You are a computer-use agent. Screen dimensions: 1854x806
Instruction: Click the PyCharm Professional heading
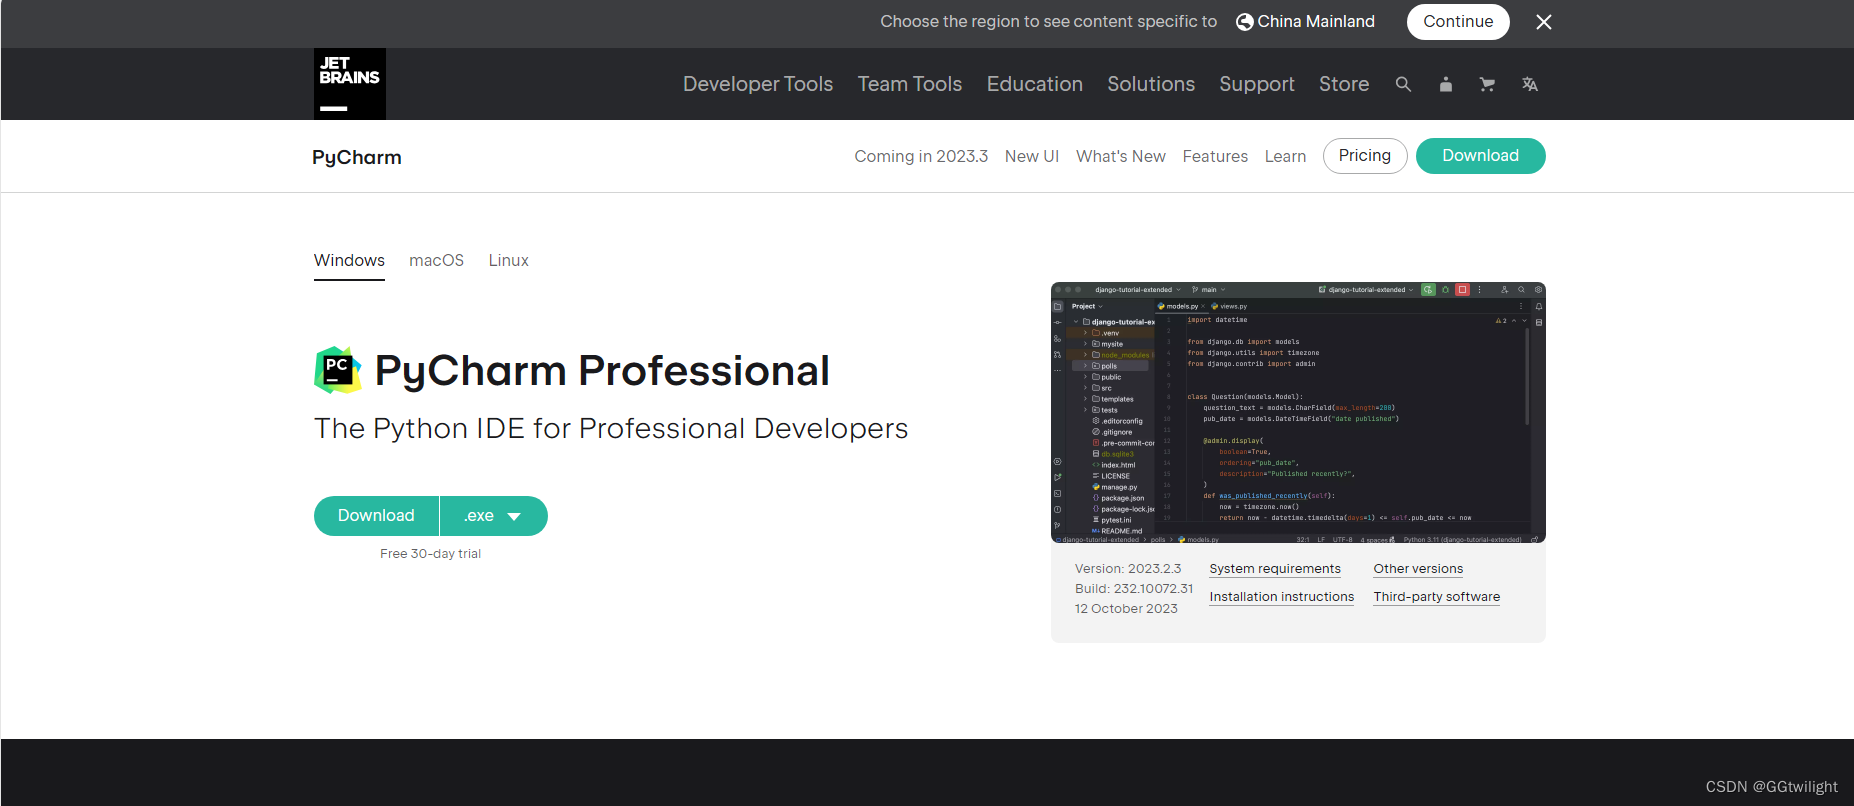point(602,371)
